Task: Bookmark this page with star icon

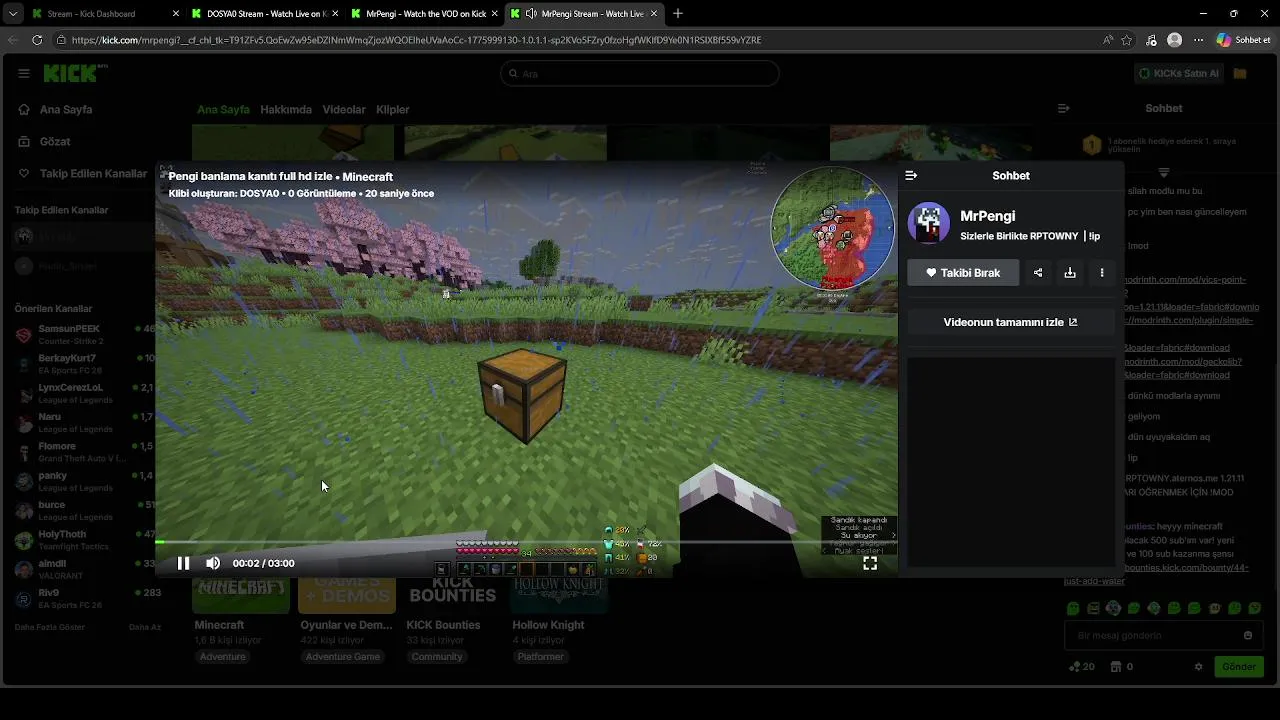Action: tap(1127, 40)
